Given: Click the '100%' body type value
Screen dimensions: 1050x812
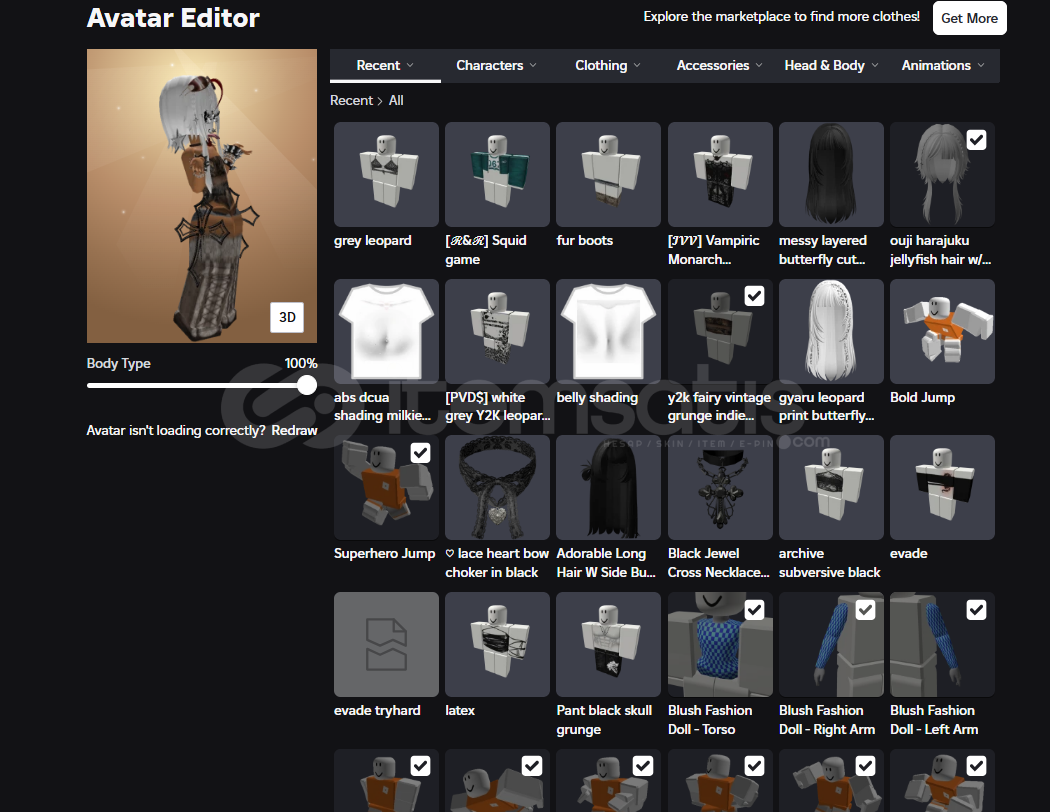Looking at the screenshot, I should 301,363.
